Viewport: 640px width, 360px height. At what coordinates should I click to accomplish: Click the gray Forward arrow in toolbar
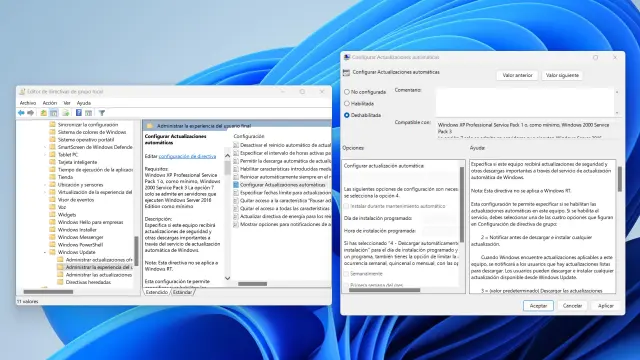click(31, 113)
